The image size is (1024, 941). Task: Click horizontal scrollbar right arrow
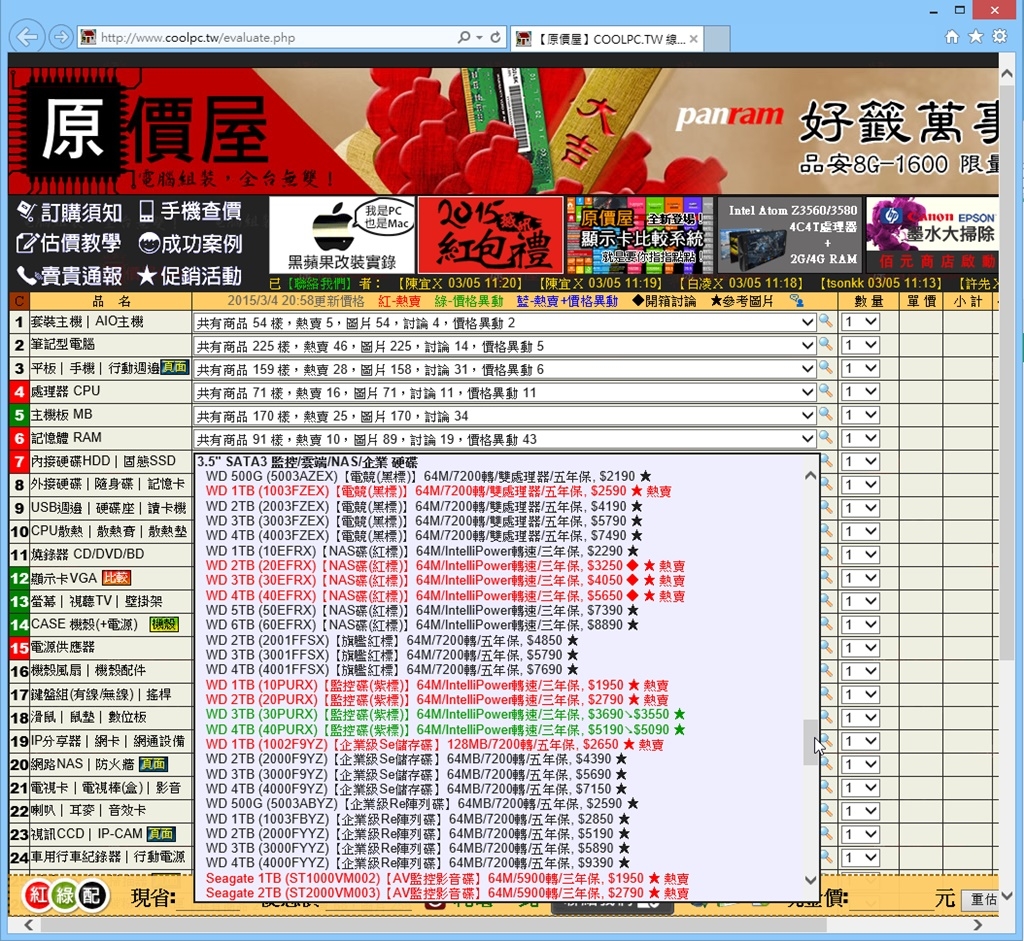[978, 925]
